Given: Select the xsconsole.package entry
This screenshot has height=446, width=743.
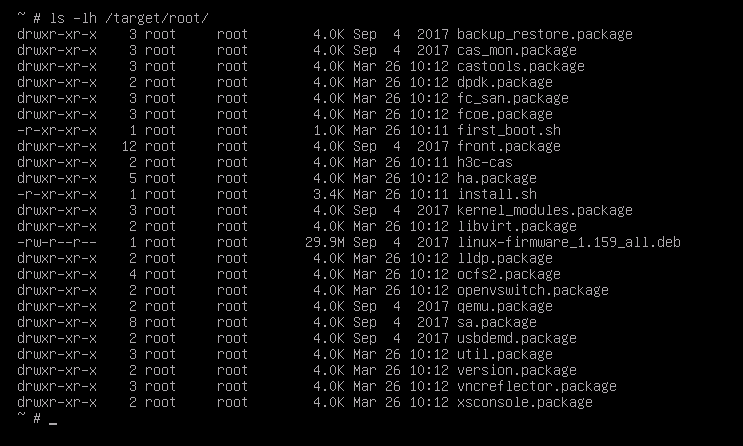Looking at the screenshot, I should [525, 402].
